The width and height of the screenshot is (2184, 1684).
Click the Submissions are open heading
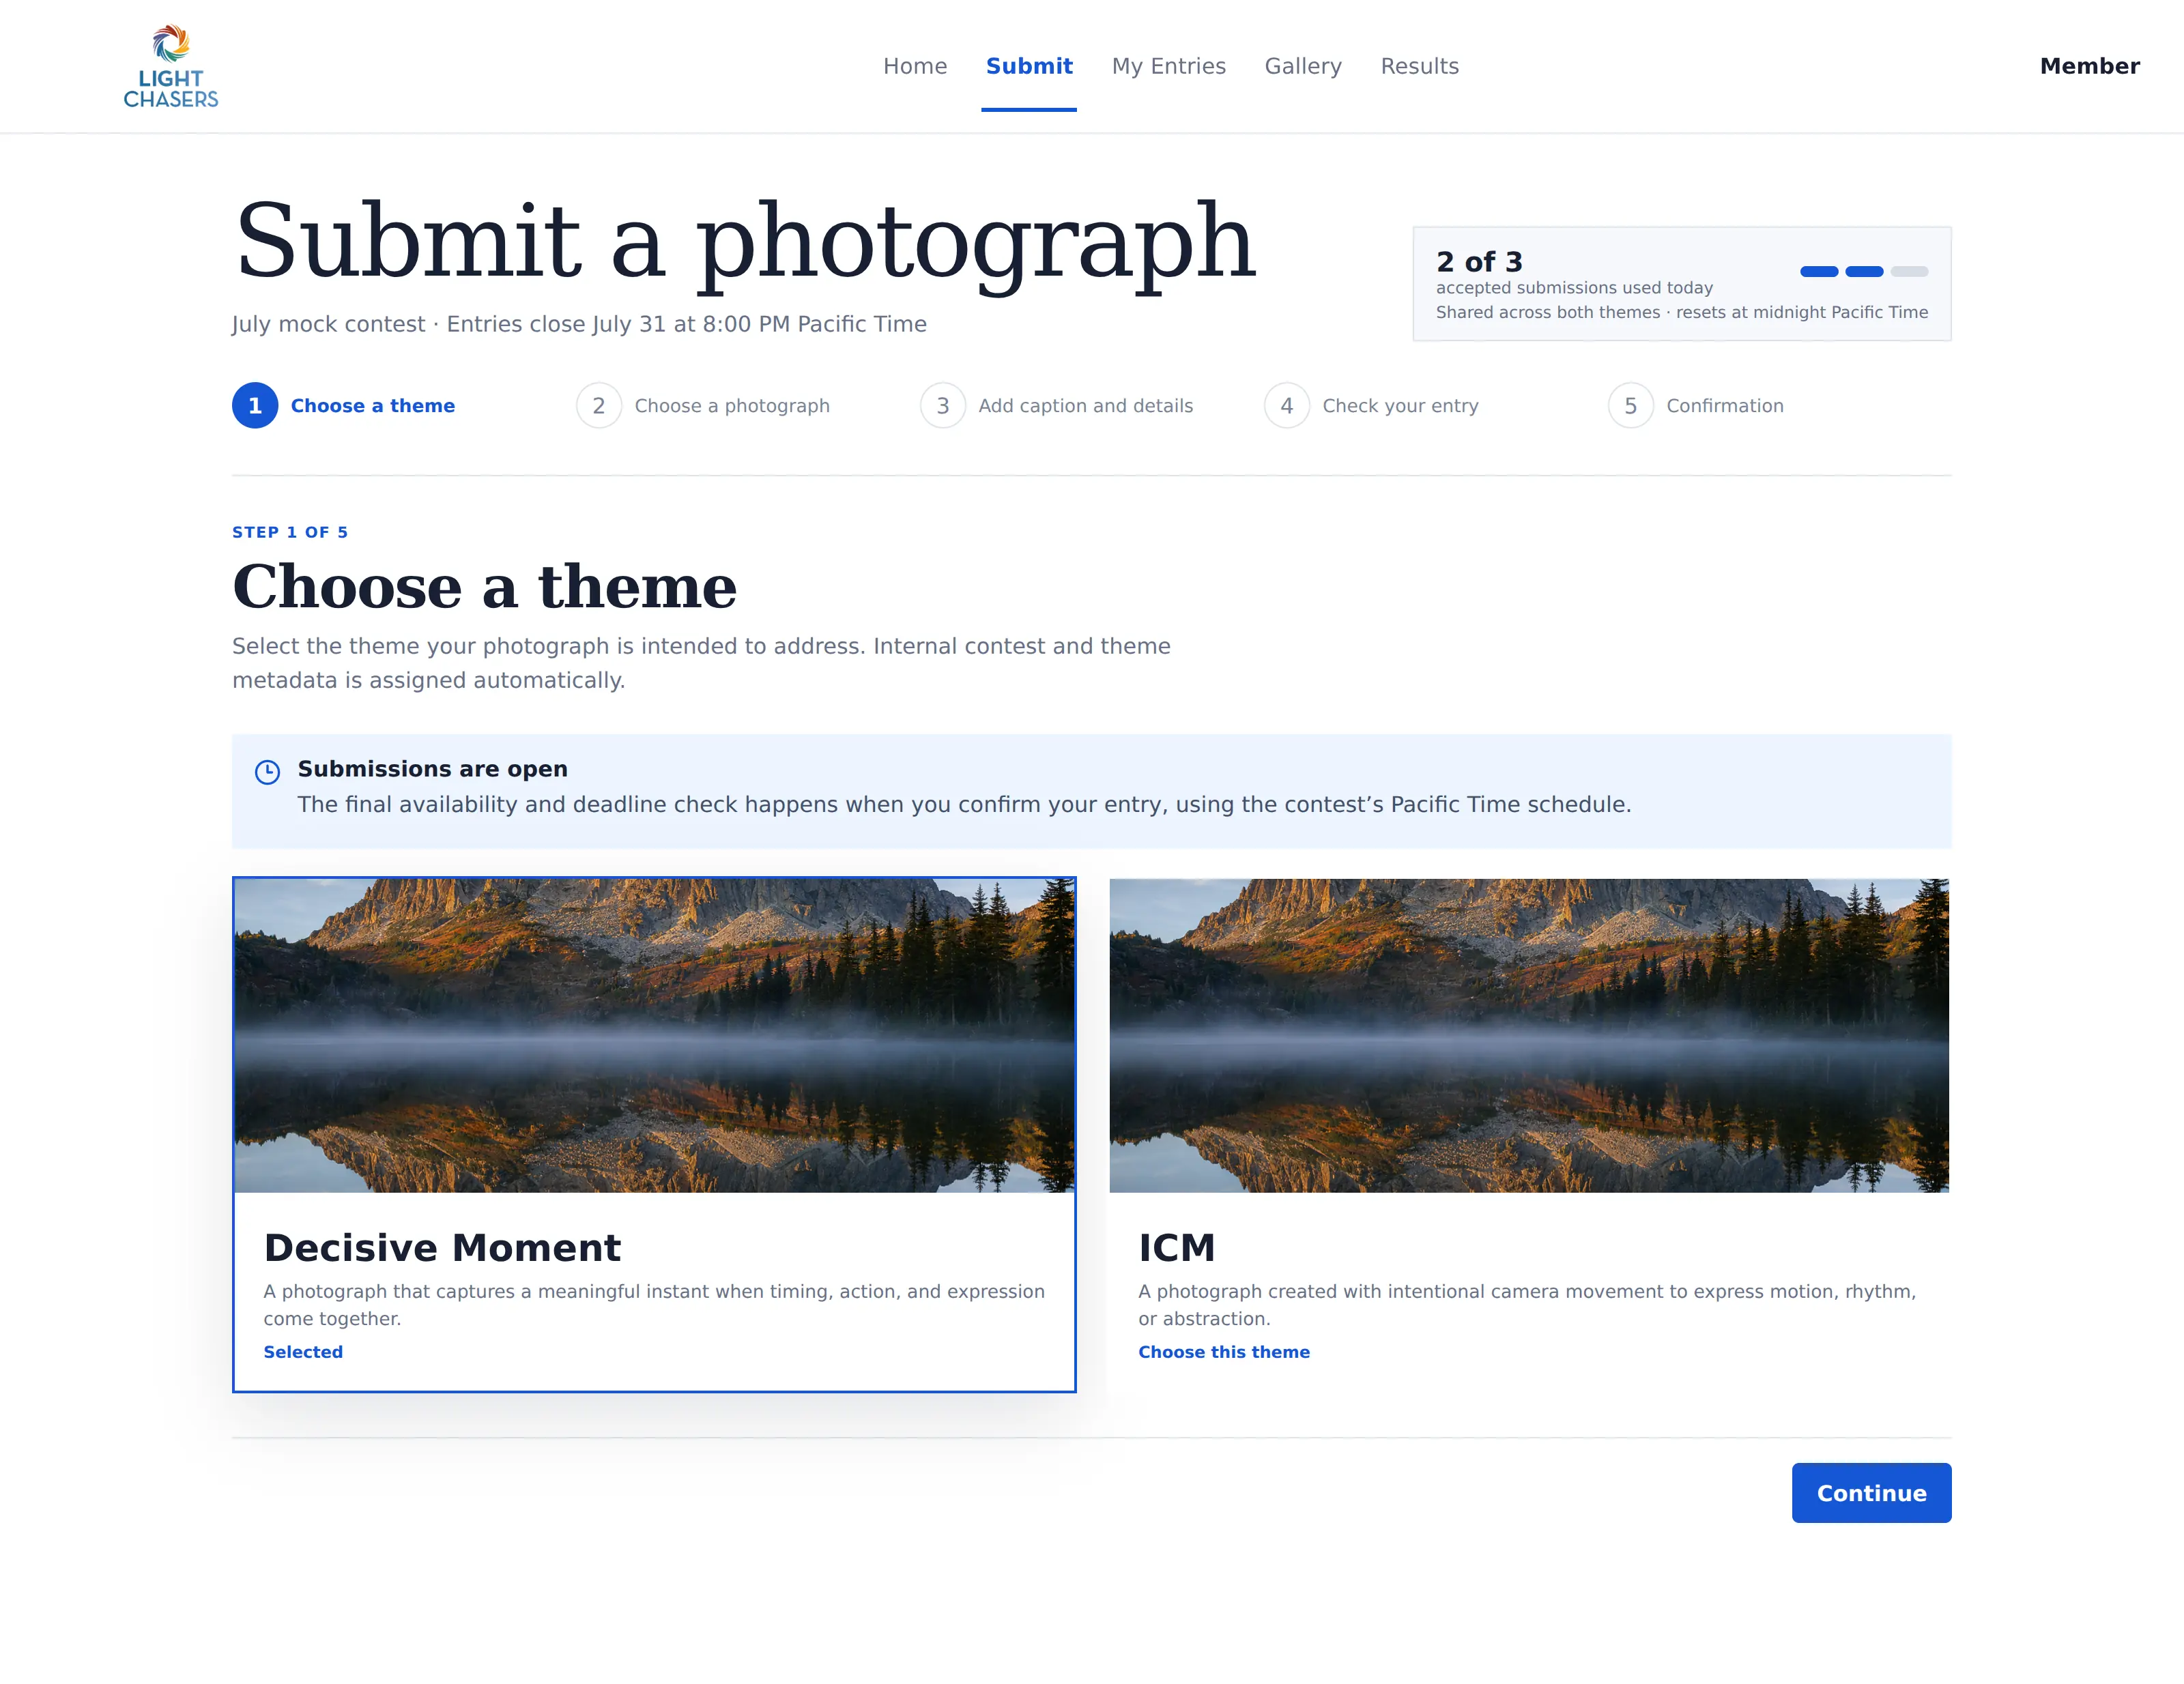pos(432,769)
